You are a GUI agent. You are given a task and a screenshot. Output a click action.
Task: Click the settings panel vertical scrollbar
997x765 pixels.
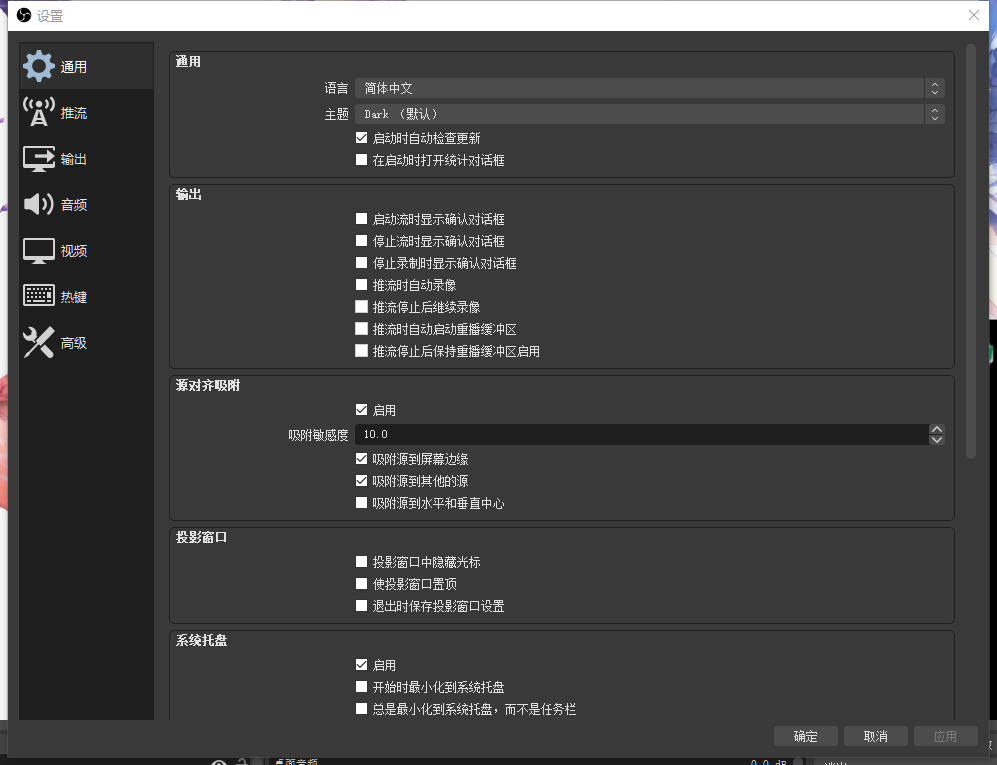[970, 250]
